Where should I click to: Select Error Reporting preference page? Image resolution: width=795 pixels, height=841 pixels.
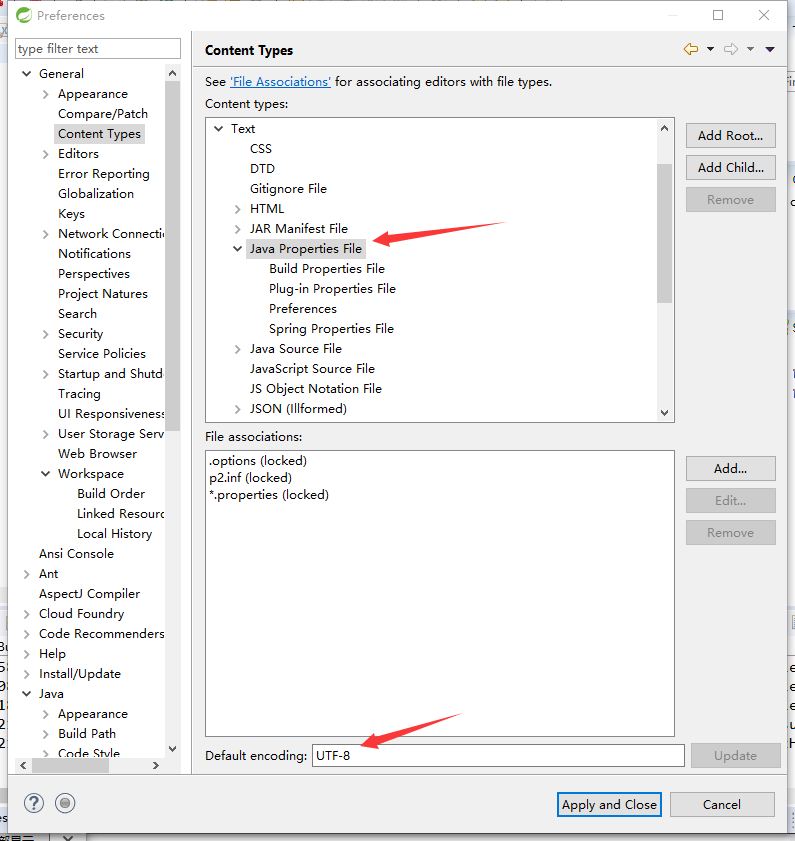[x=104, y=174]
